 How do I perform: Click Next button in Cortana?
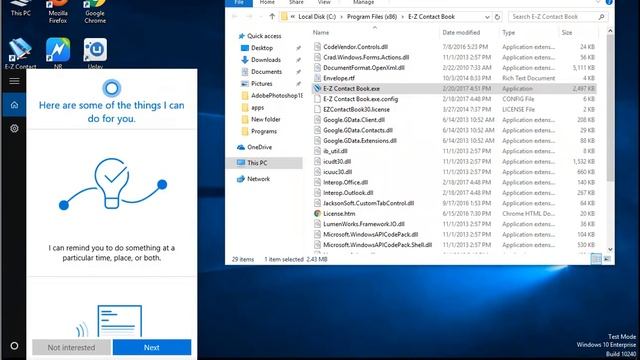[152, 347]
